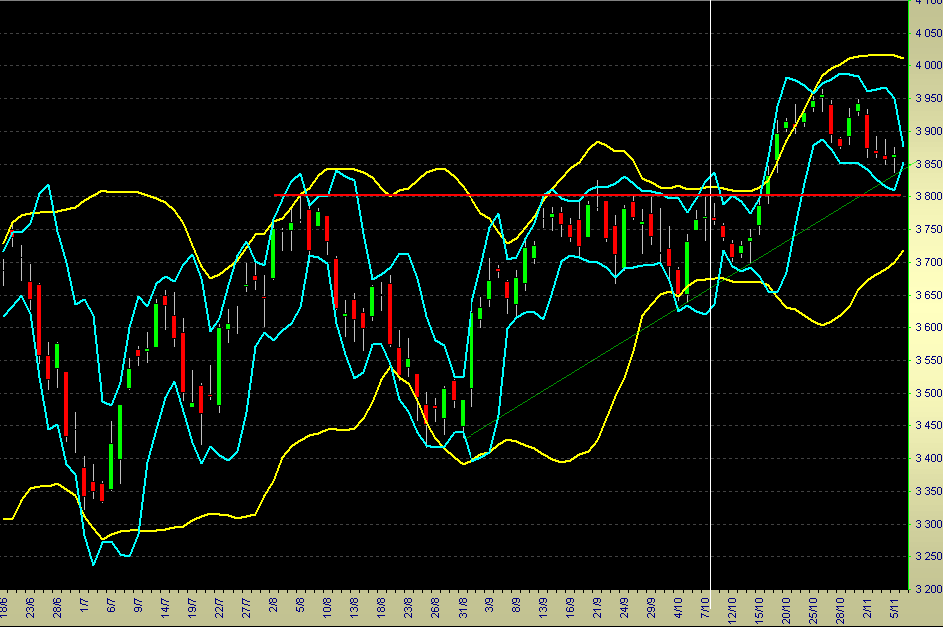943x627 pixels.
Task: Select the 4 000 price label on scale
Action: click(x=926, y=66)
